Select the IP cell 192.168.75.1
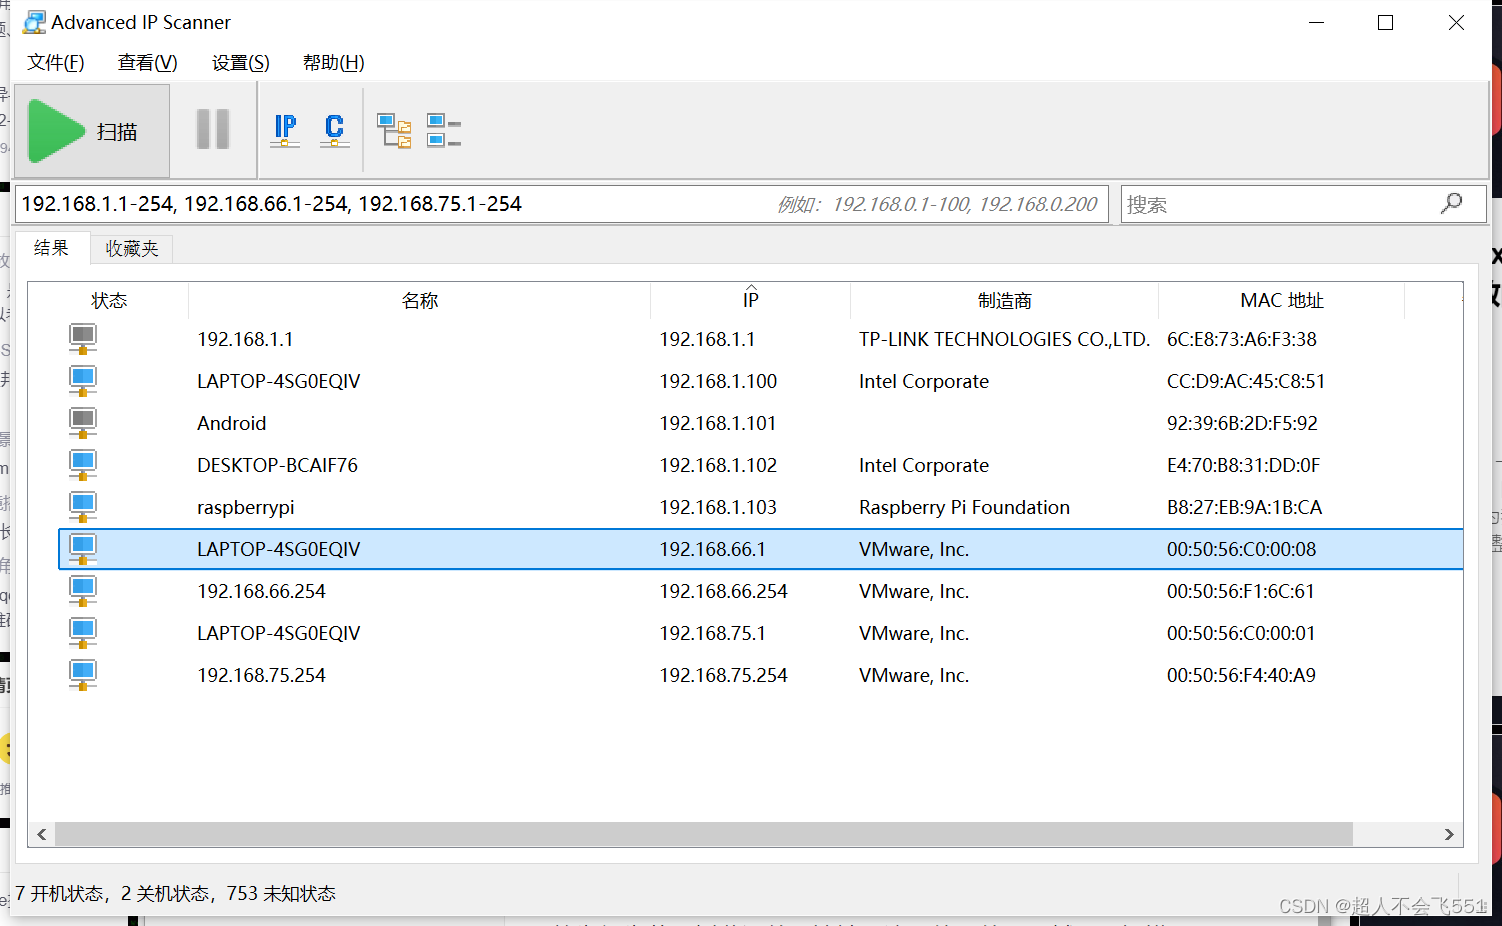Screen dimensions: 1502x926 (712, 633)
